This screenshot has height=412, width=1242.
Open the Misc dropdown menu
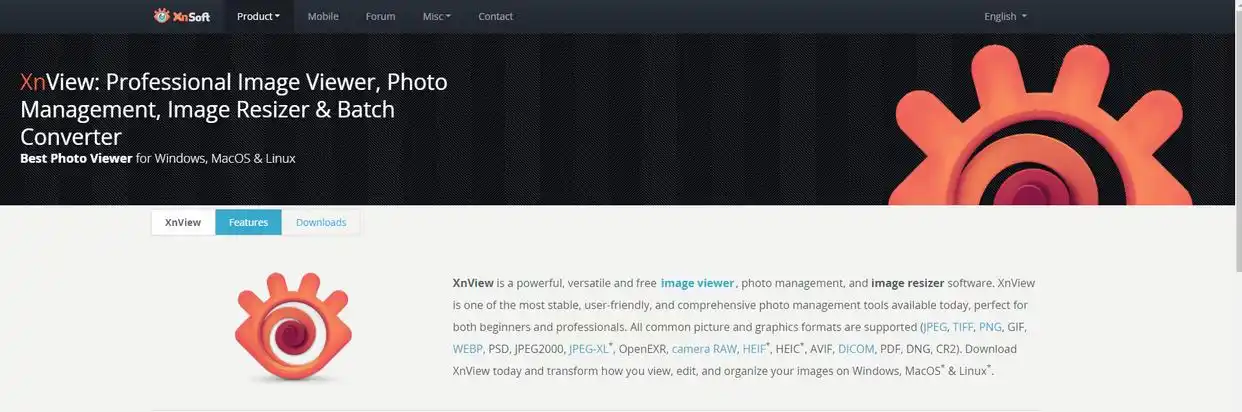pyautogui.click(x=437, y=16)
